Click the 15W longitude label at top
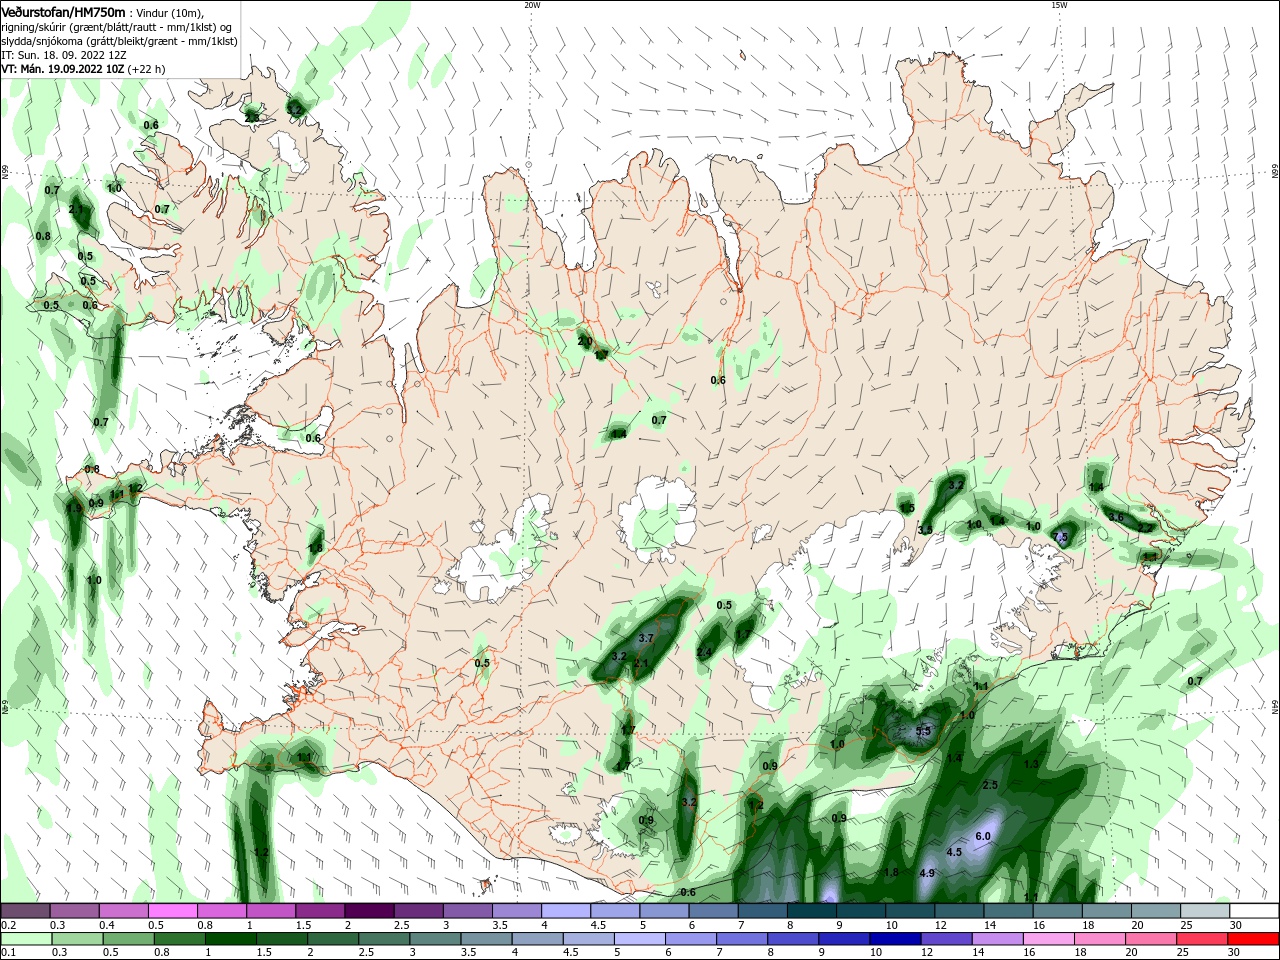1280x960 pixels. coord(1058,5)
